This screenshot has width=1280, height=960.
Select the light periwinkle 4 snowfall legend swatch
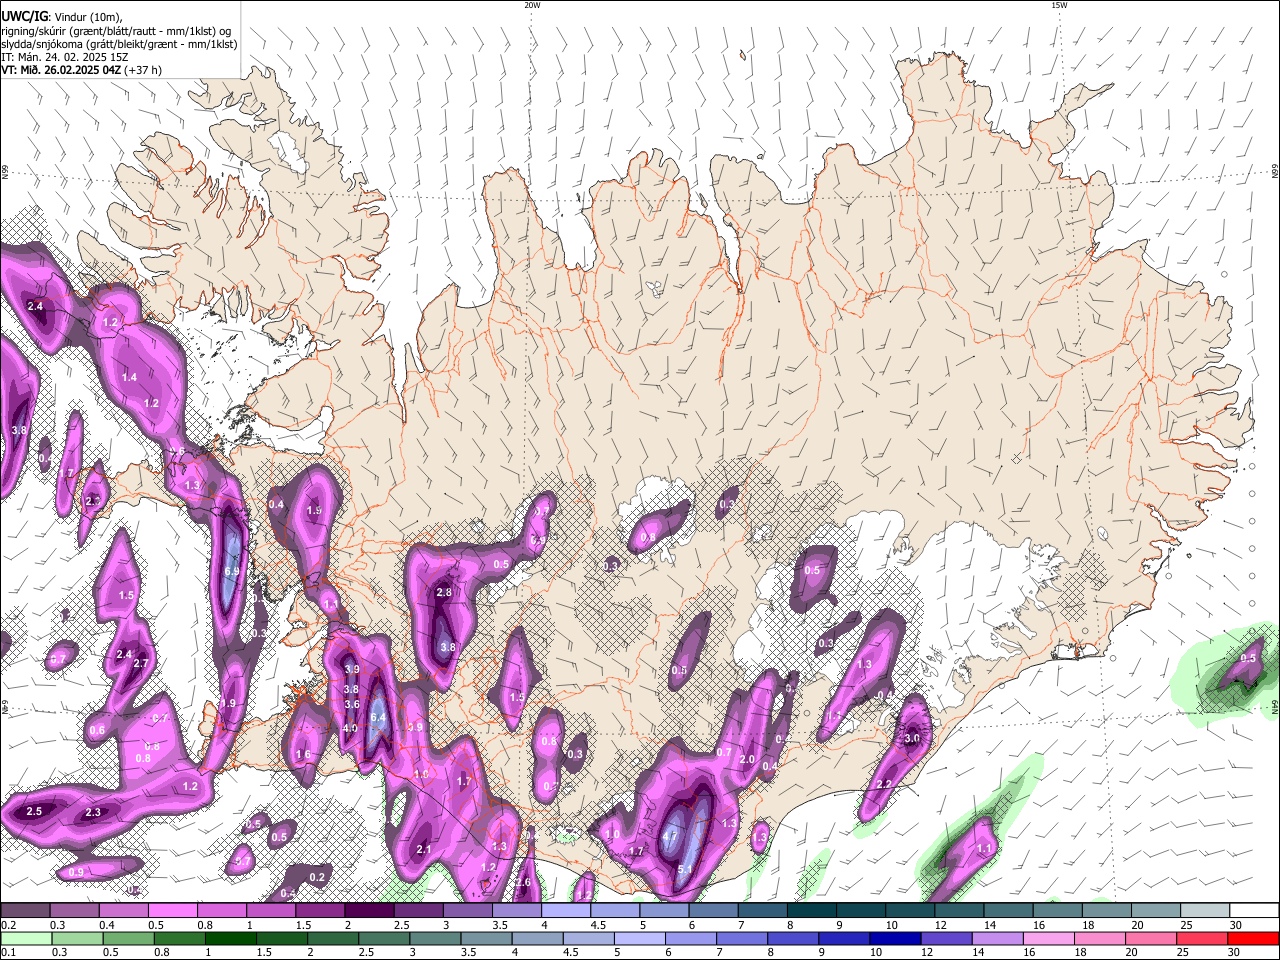coord(565,911)
